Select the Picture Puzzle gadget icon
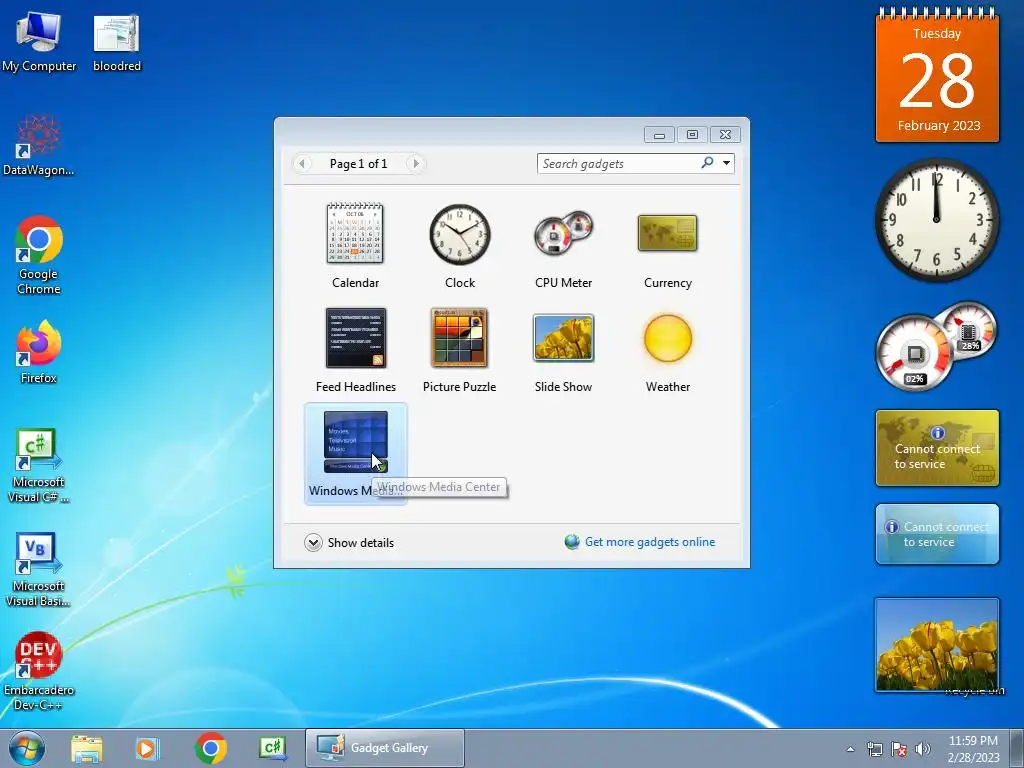Viewport: 1024px width, 768px height. pos(459,338)
